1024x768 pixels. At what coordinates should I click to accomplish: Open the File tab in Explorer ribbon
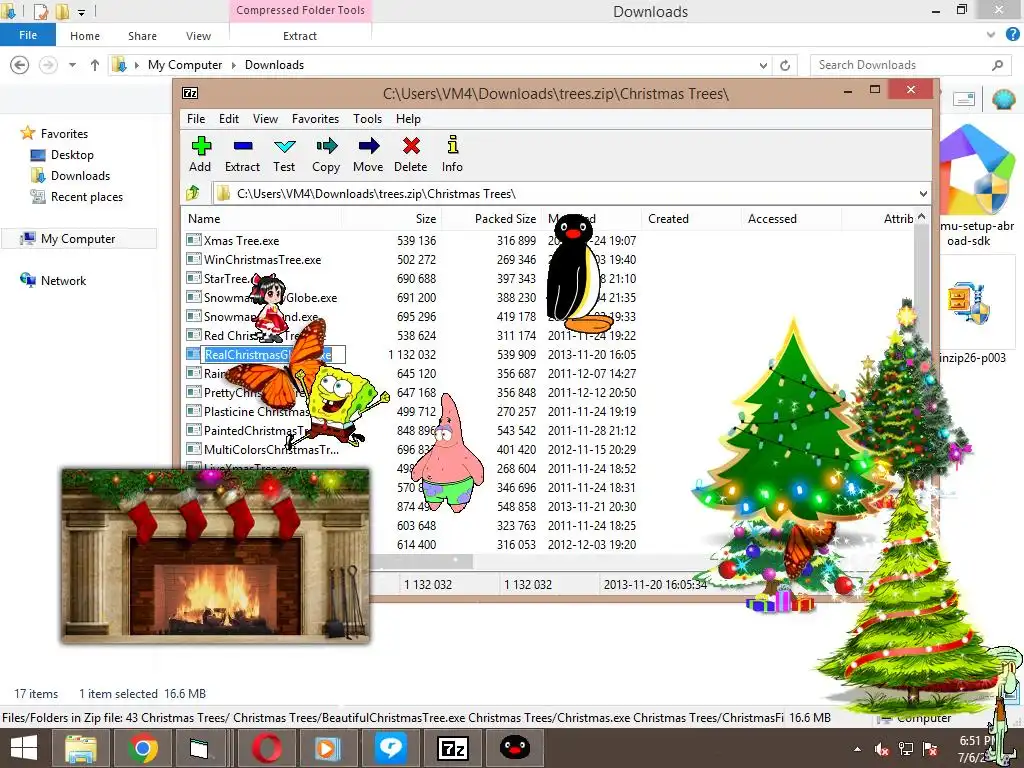click(28, 35)
